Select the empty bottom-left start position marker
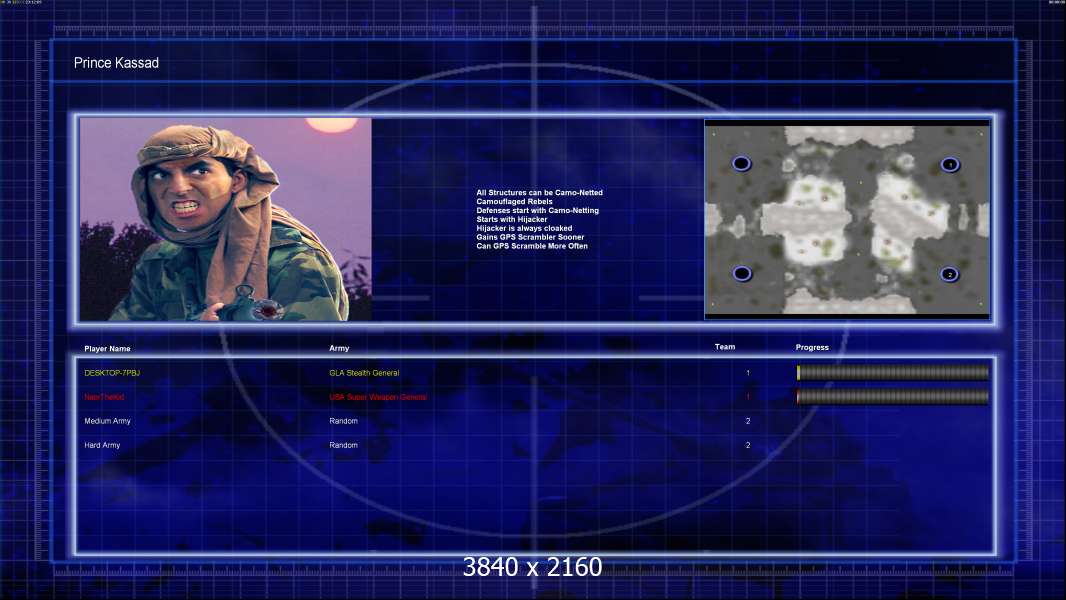Image resolution: width=1066 pixels, height=600 pixels. [742, 273]
